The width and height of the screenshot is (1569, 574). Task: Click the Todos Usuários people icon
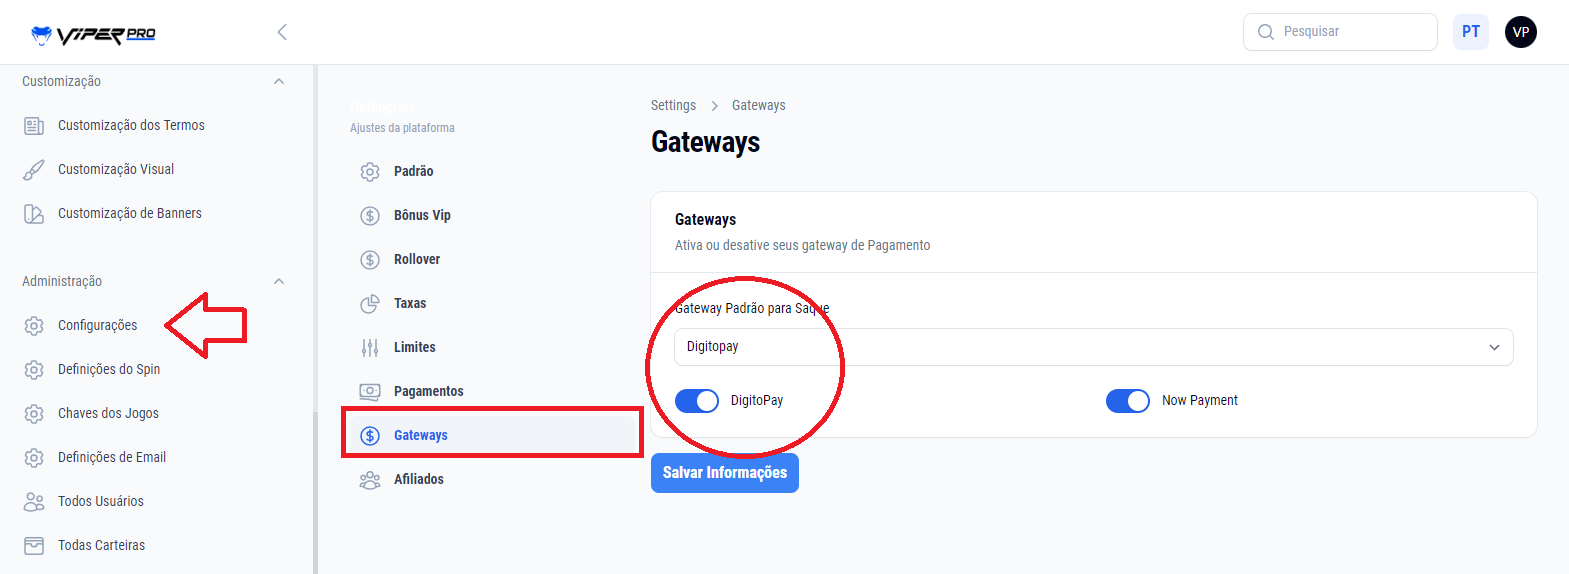[34, 502]
